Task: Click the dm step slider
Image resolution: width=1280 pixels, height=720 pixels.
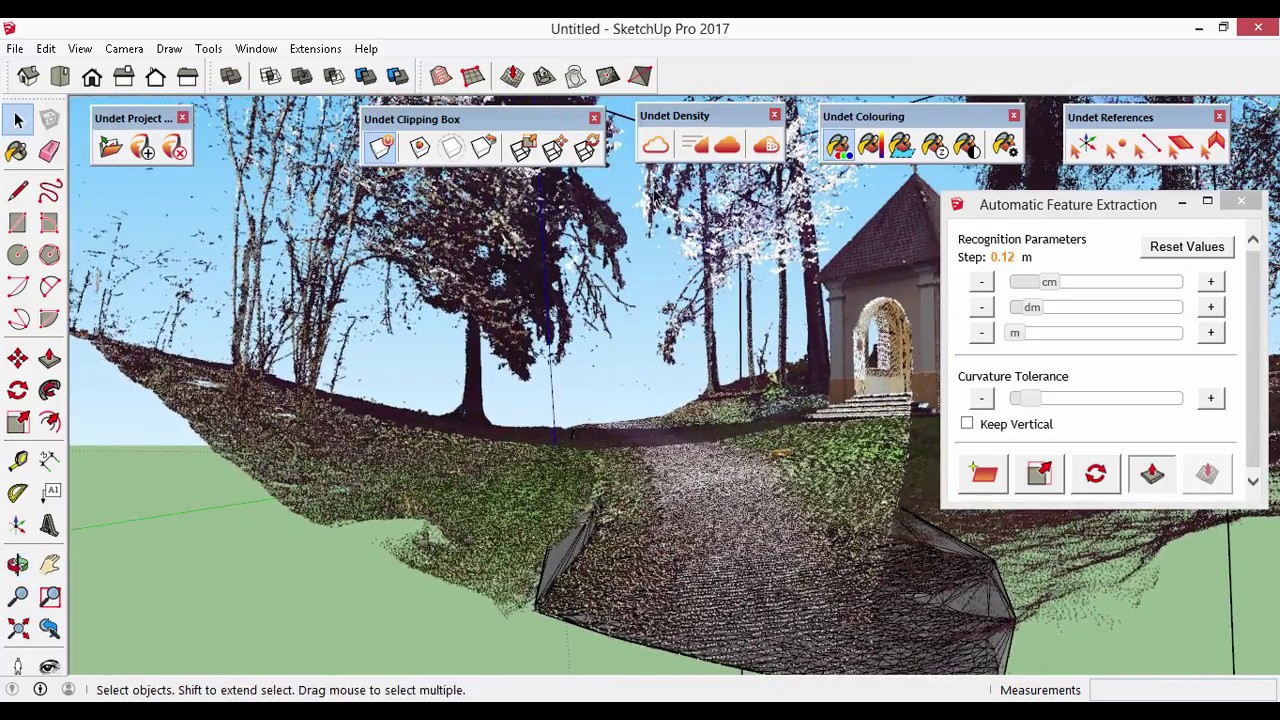Action: pyautogui.click(x=1096, y=307)
